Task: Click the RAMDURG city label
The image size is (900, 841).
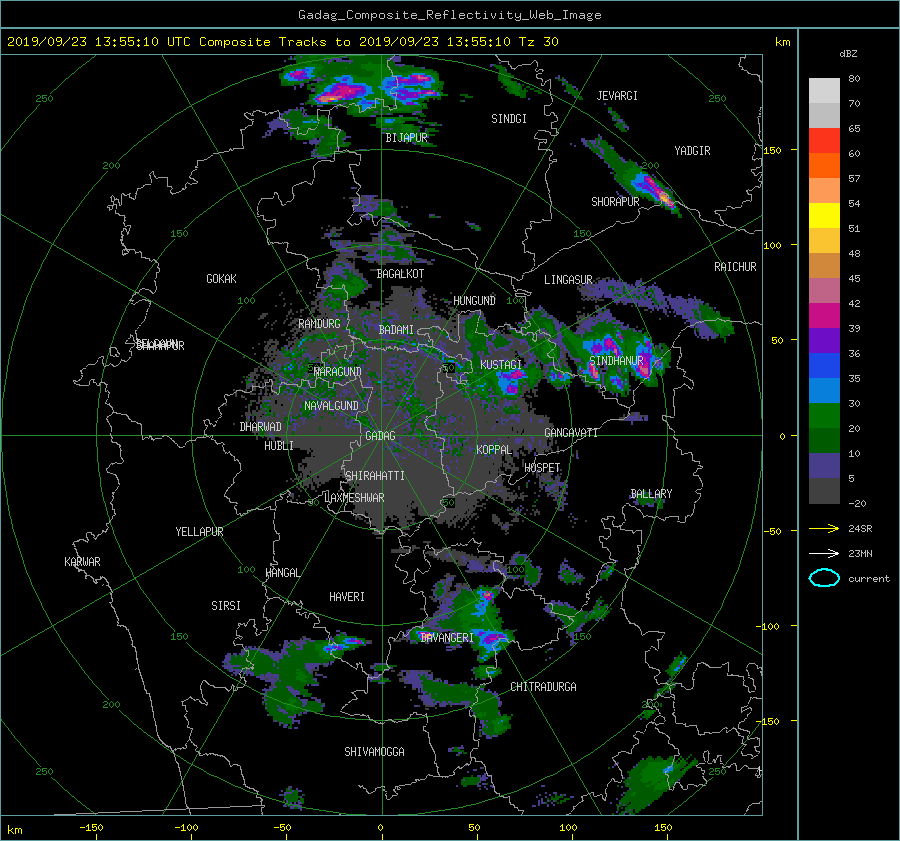Action: [319, 324]
